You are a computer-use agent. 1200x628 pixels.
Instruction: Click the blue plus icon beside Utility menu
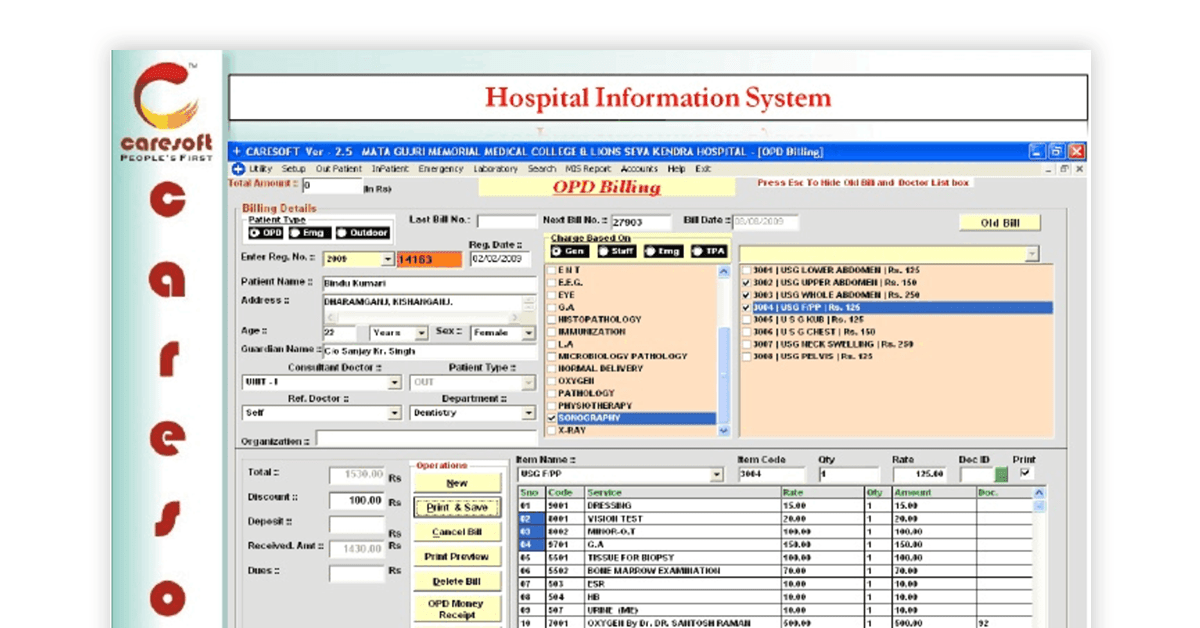pyautogui.click(x=238, y=169)
